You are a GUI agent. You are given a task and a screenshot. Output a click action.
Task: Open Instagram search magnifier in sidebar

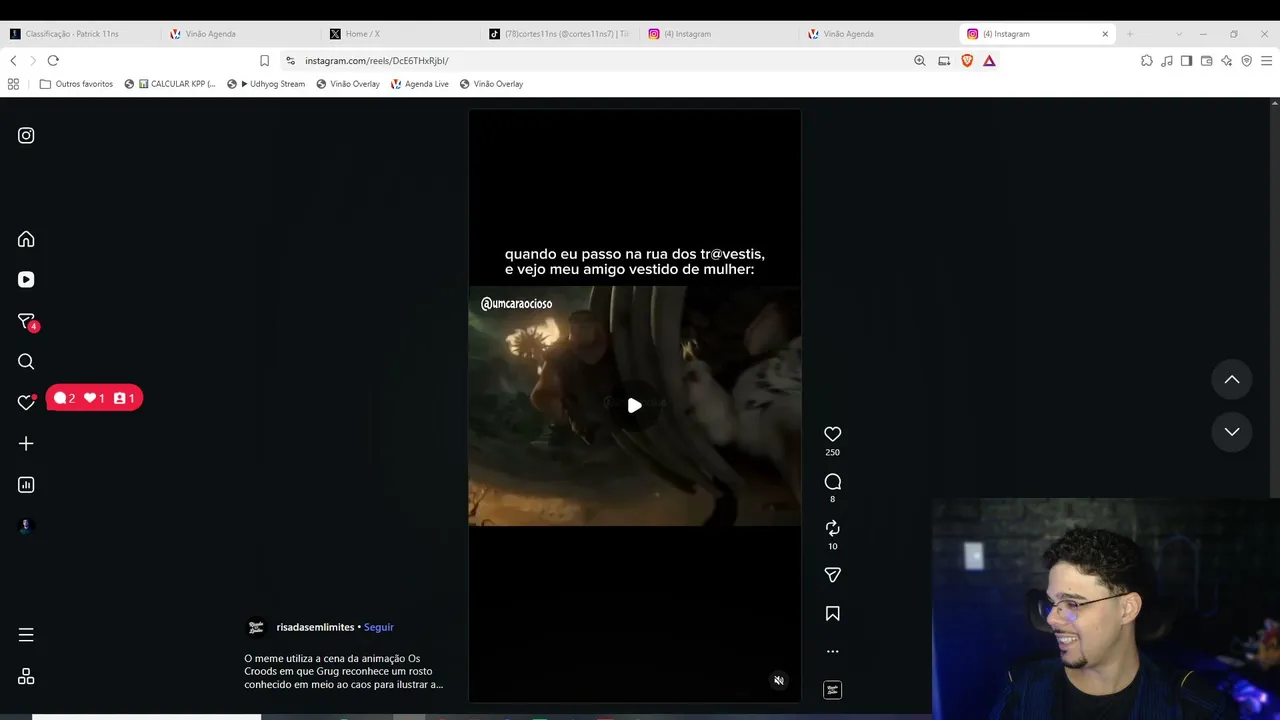tap(26, 362)
